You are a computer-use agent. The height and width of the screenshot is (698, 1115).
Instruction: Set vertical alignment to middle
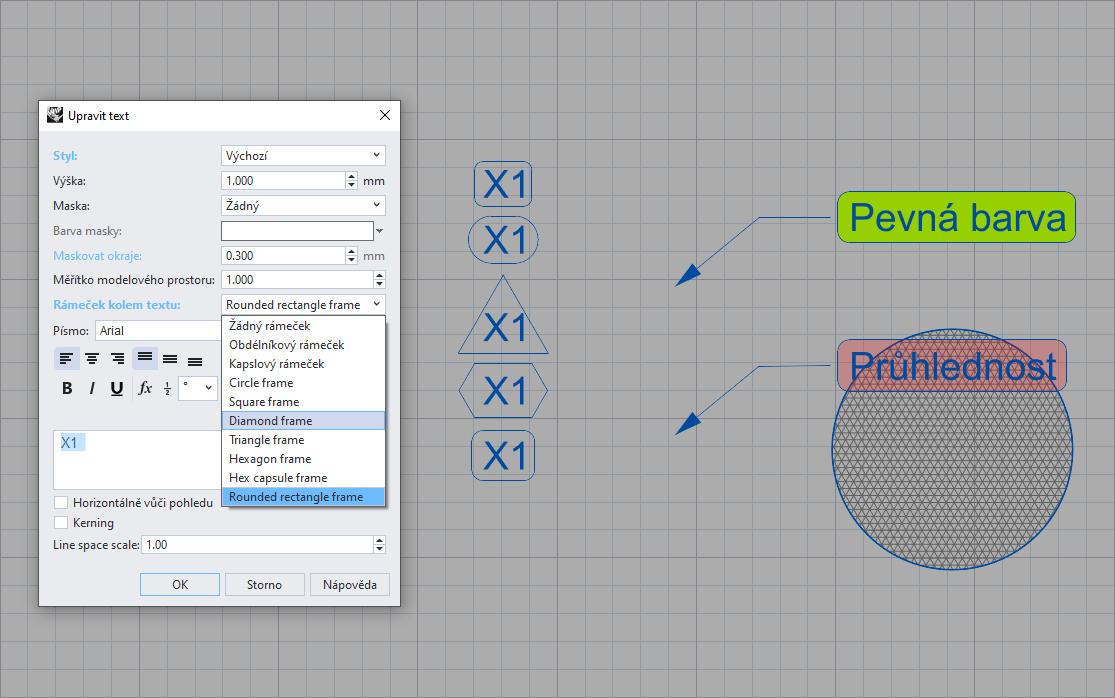[170, 358]
